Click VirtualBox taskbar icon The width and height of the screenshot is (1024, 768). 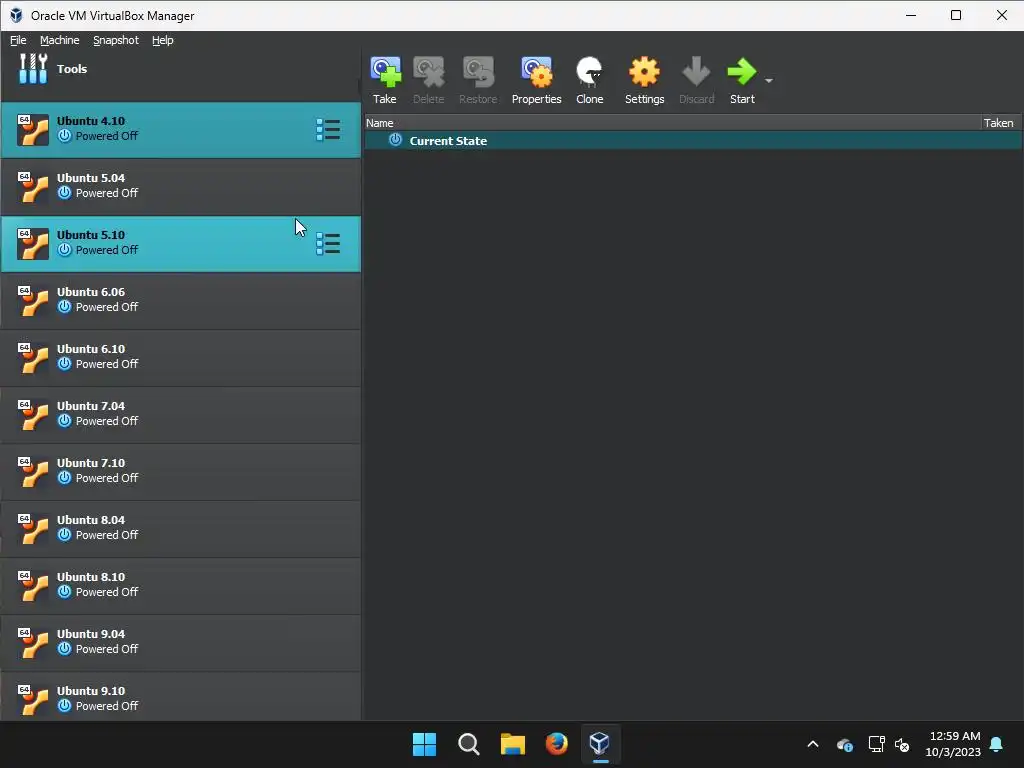[x=600, y=744]
